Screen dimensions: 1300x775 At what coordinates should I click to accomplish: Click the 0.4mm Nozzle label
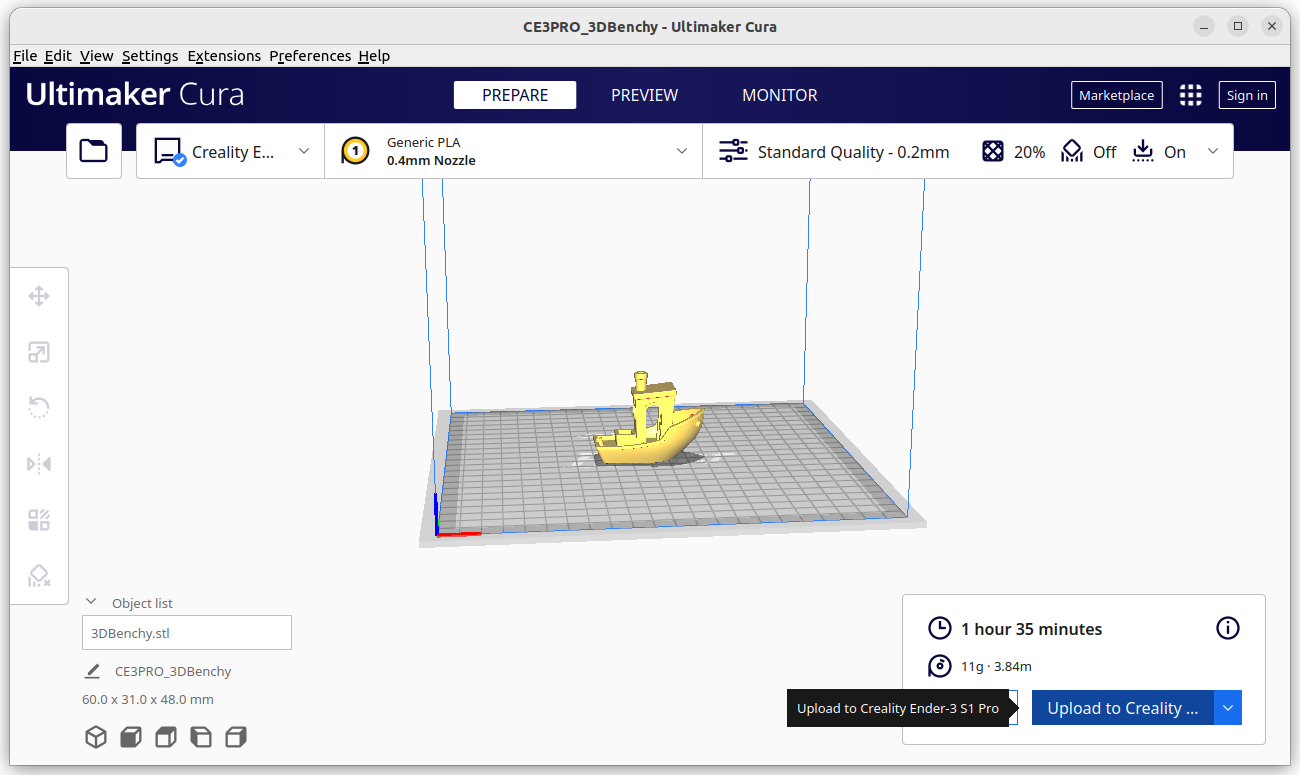[x=431, y=161]
